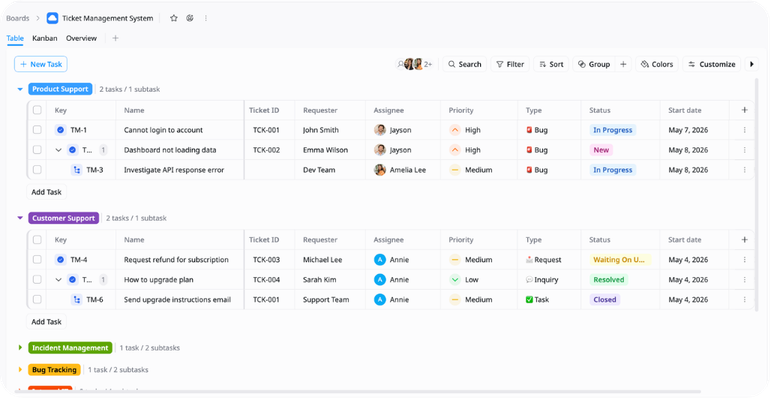Click Add Task under Customer Support
The image size is (771, 398).
click(x=46, y=322)
